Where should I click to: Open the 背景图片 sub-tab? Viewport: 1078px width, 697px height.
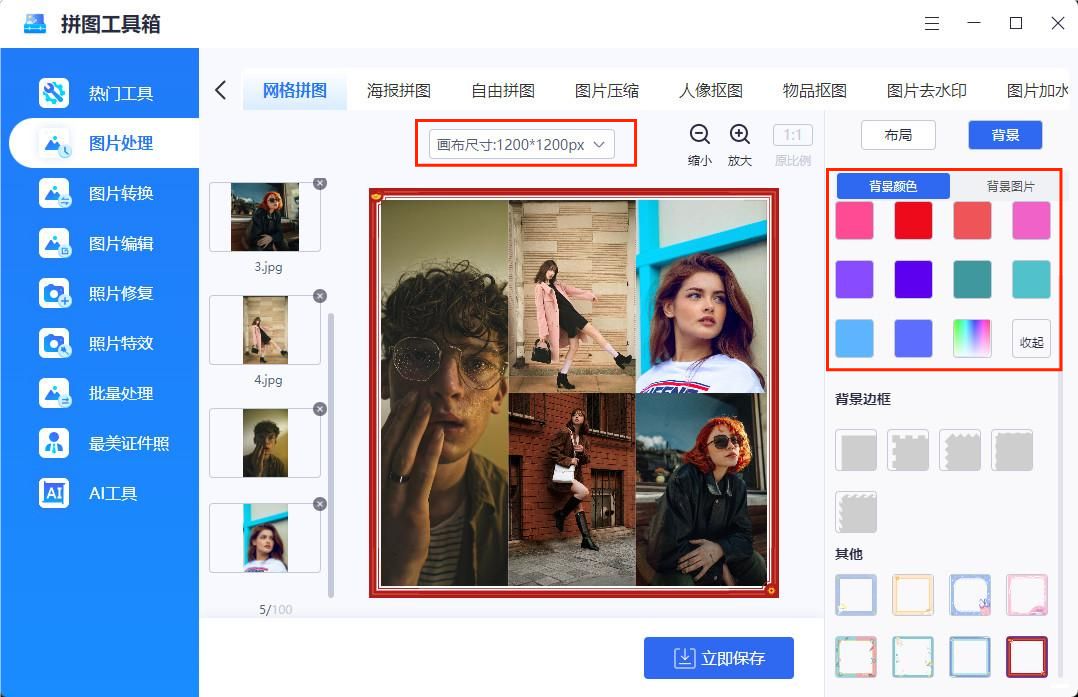(x=1010, y=186)
